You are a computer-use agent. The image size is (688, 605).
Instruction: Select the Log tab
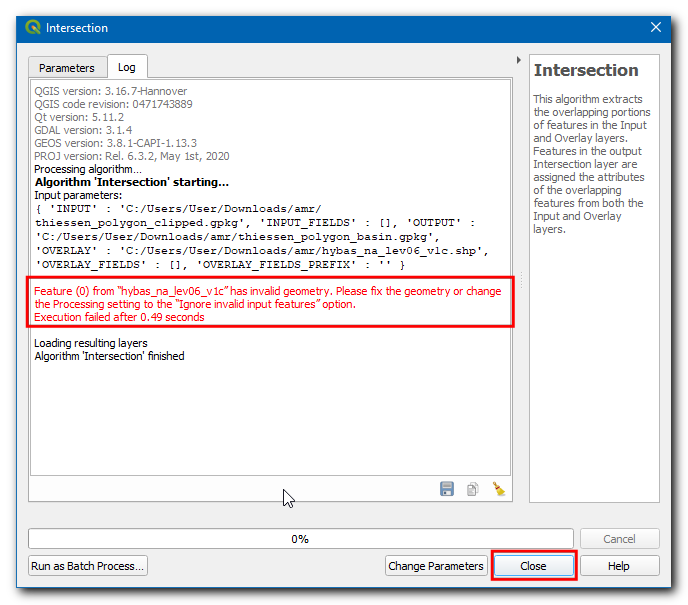[127, 67]
